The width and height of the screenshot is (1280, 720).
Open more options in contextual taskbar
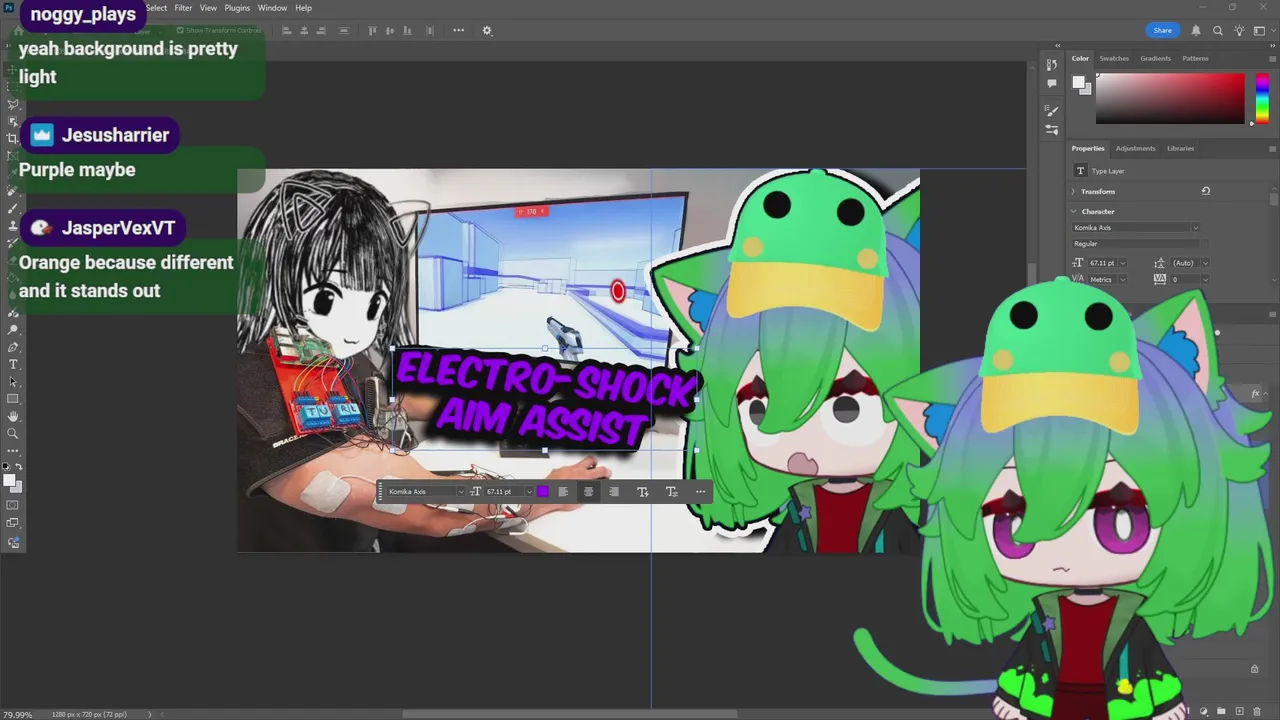[x=700, y=491]
